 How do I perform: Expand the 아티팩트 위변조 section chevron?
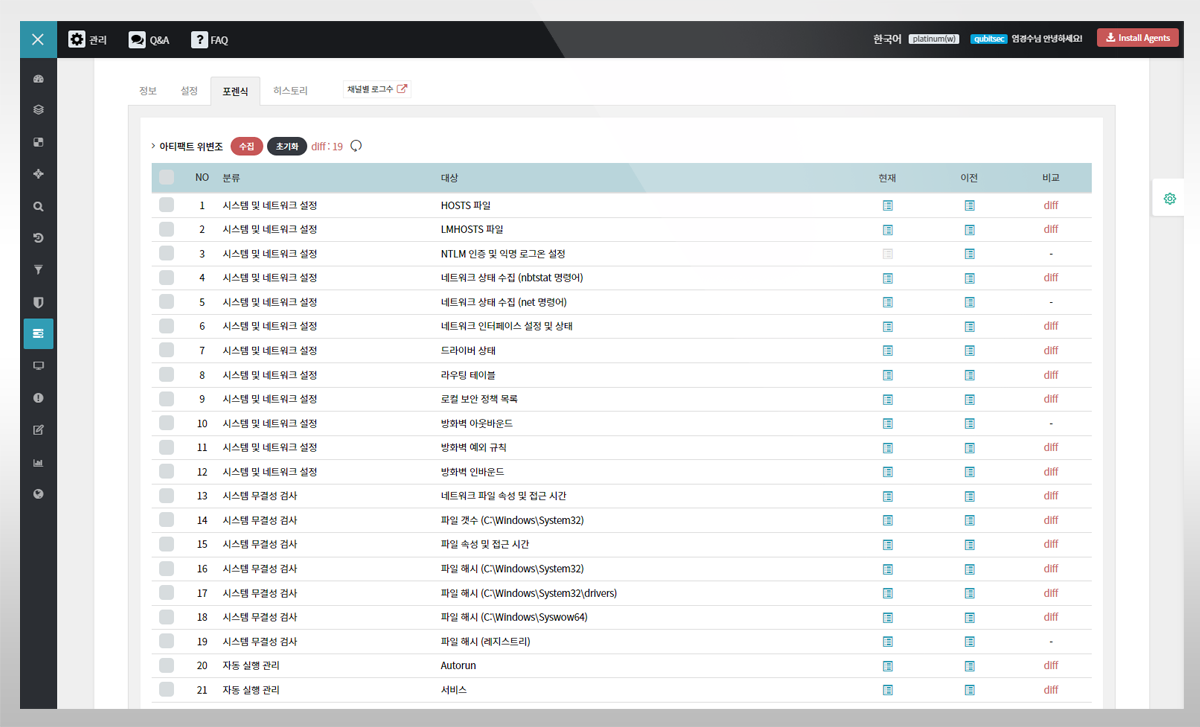[x=153, y=146]
